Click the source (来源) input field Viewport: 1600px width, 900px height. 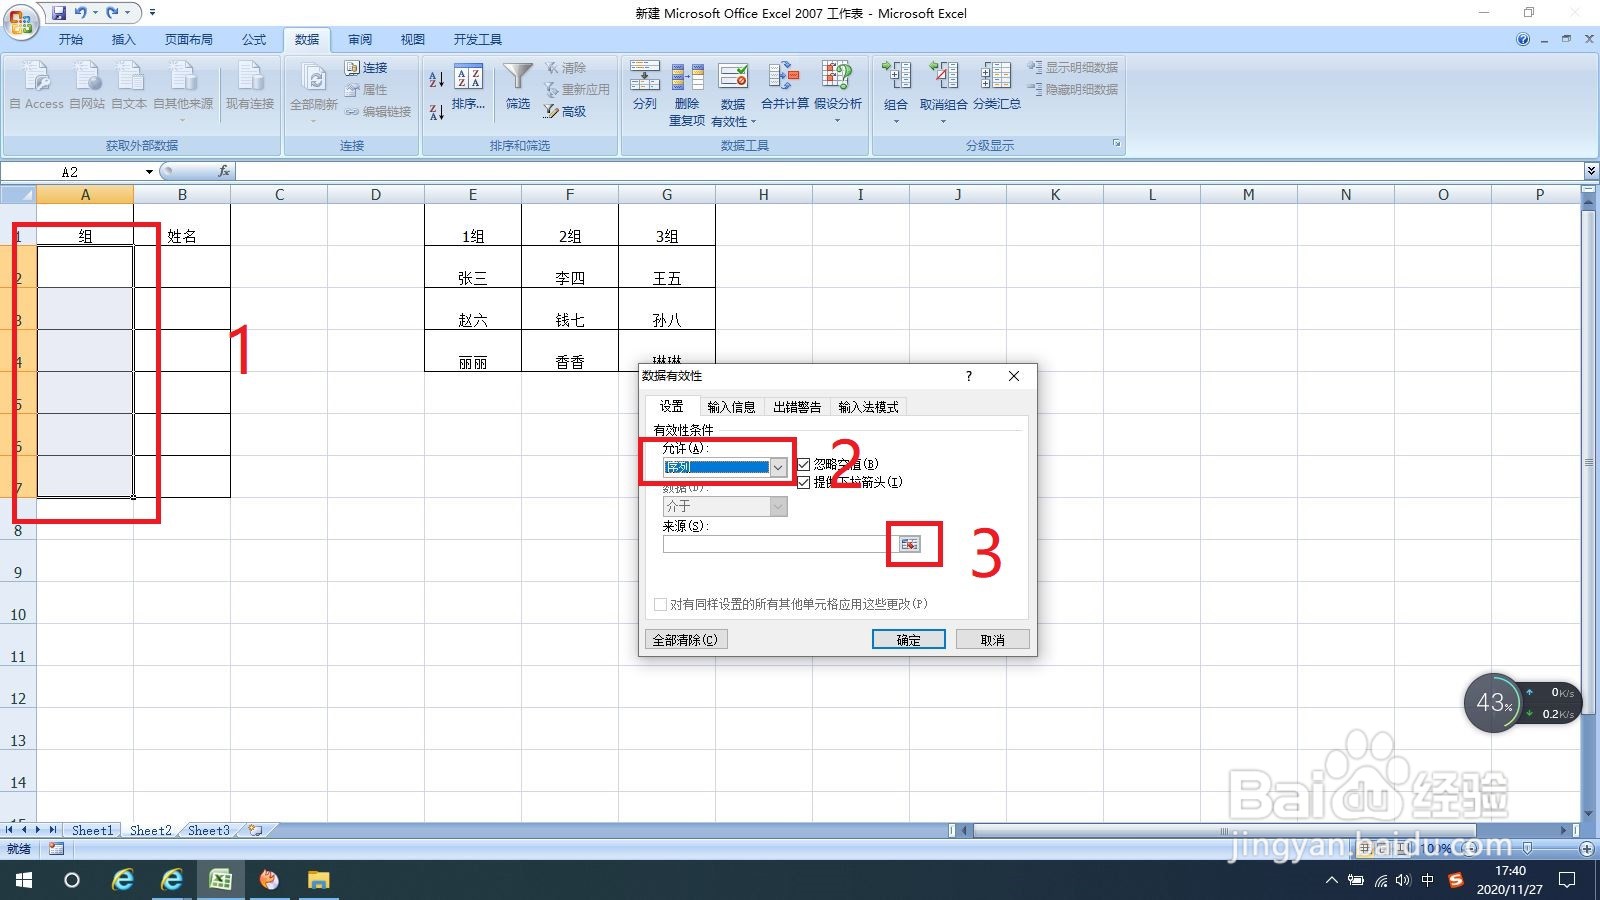pyautogui.click(x=781, y=544)
